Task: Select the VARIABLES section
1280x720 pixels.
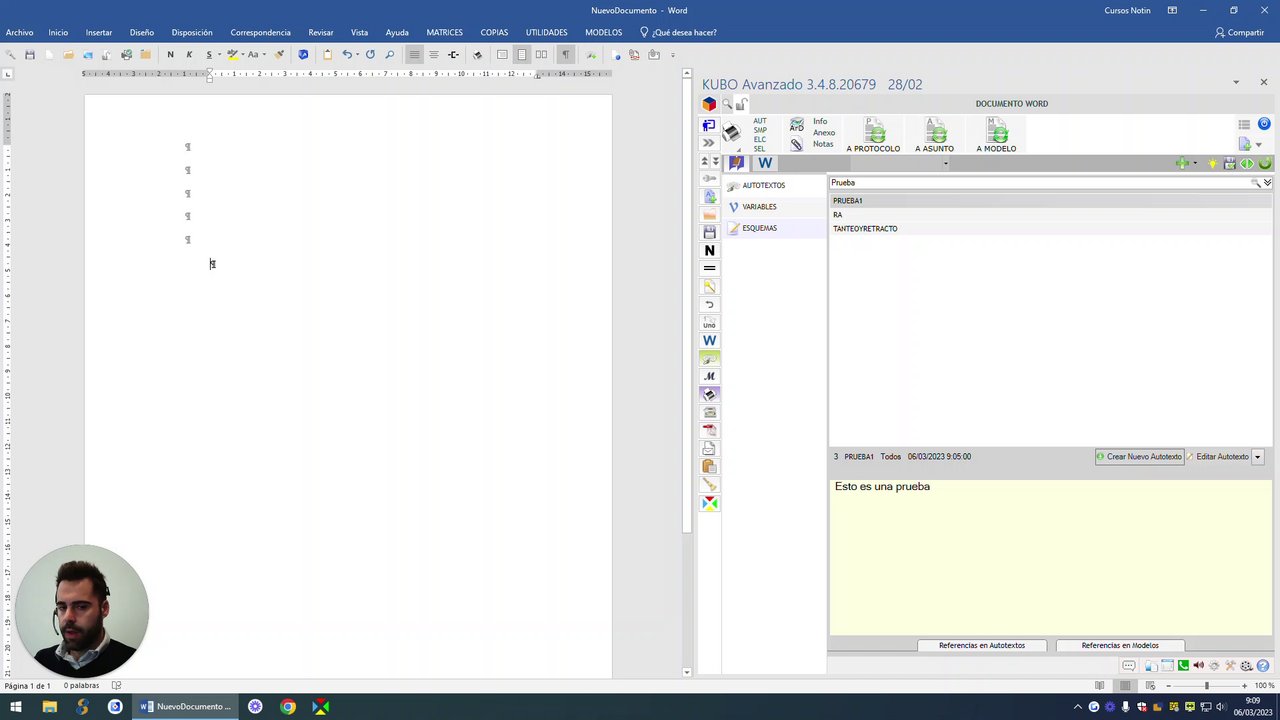Action: [759, 207]
